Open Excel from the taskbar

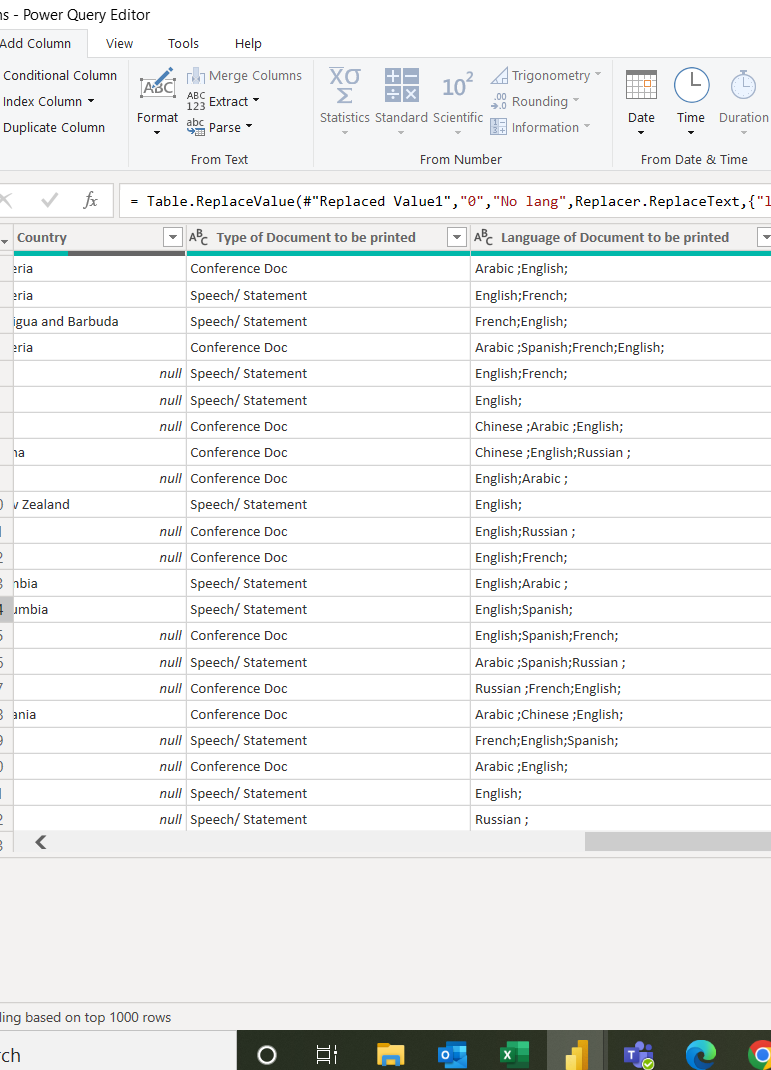(x=514, y=1055)
